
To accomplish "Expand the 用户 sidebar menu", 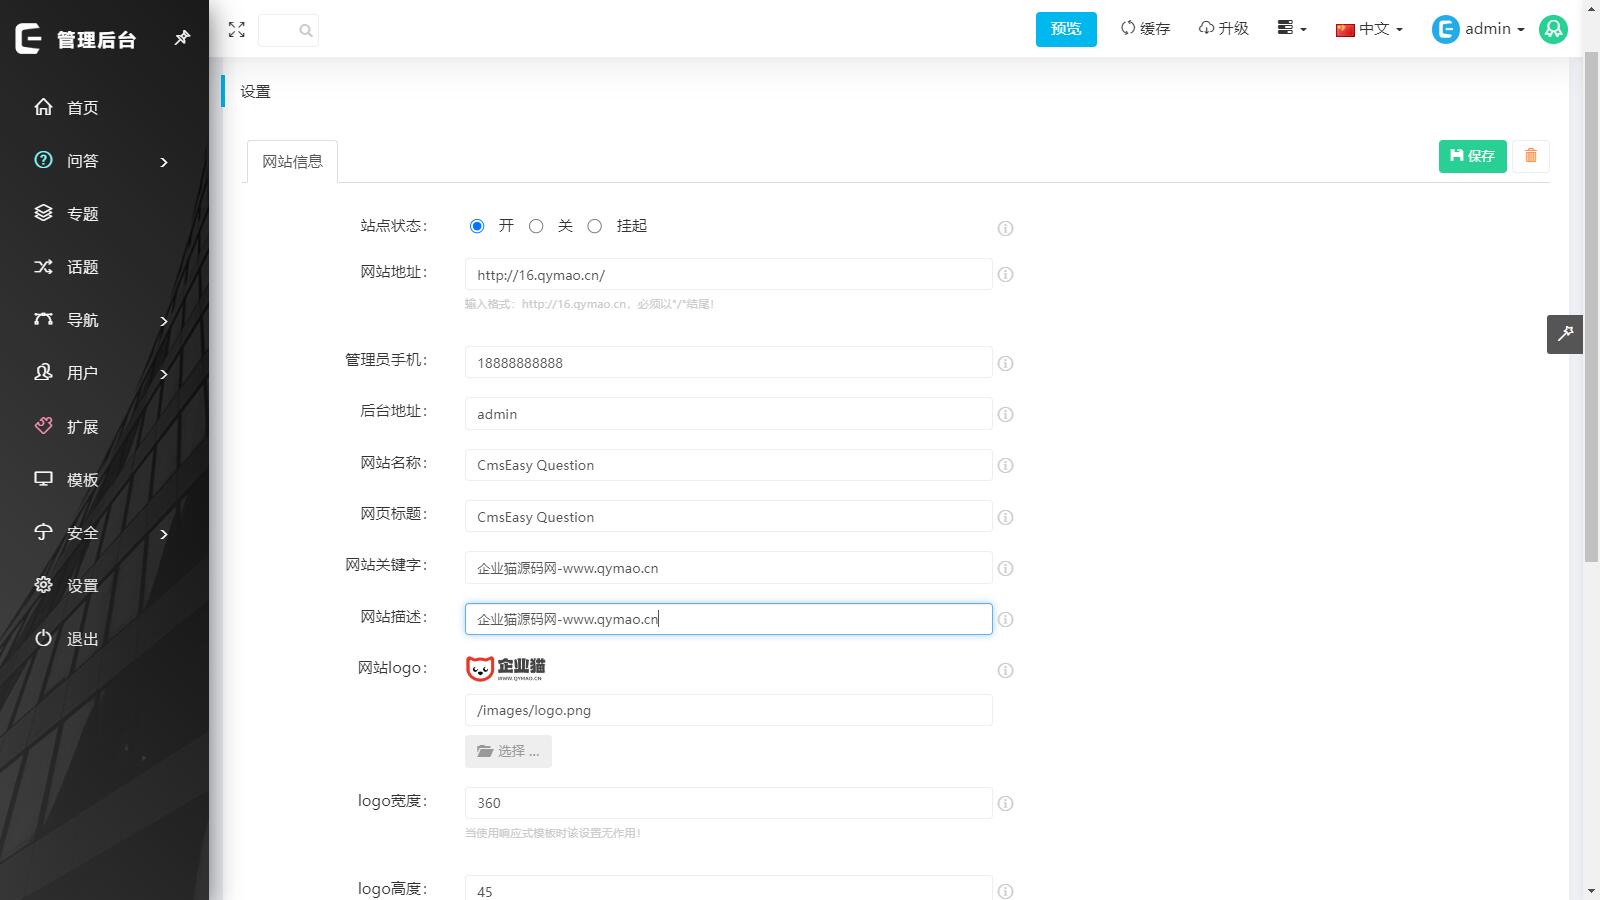I will pos(80,373).
